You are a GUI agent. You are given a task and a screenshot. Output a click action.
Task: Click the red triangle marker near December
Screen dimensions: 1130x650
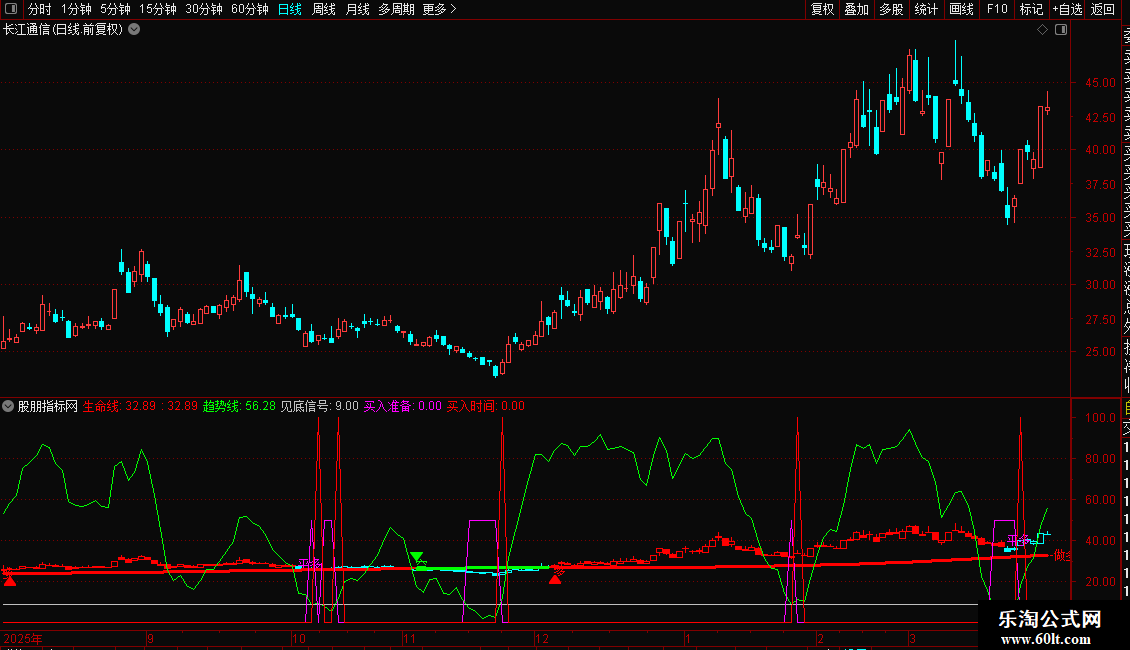pyautogui.click(x=555, y=579)
